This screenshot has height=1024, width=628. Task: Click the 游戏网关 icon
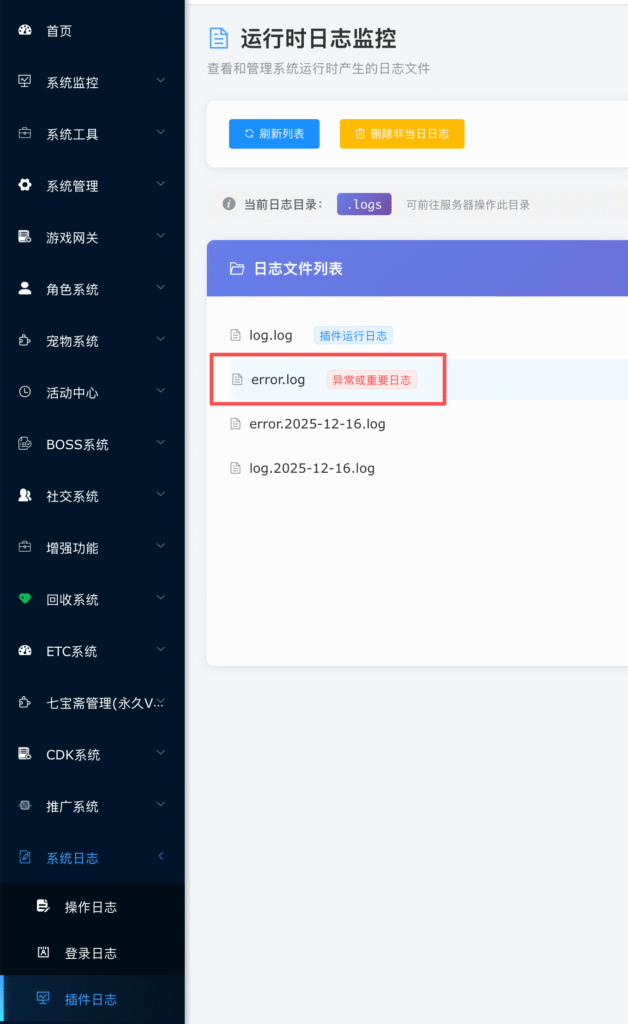pos(25,236)
